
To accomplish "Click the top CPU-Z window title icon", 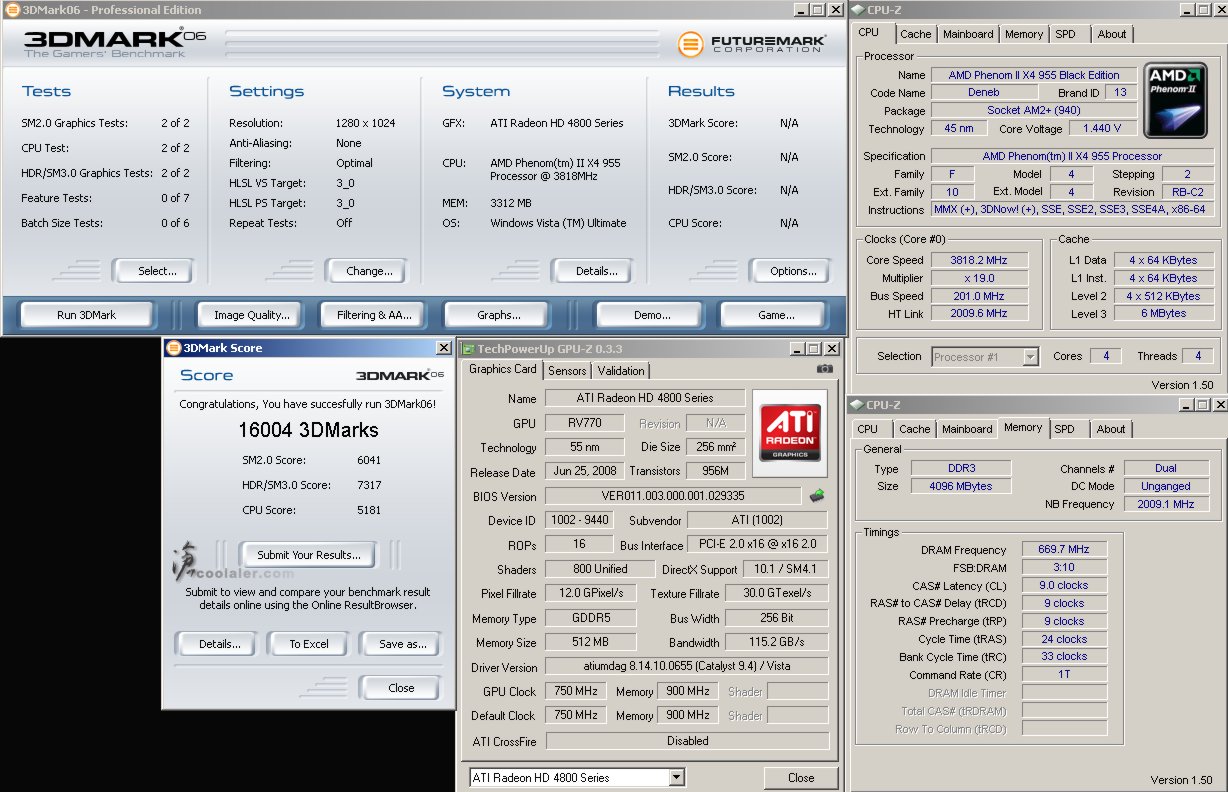I will tap(857, 11).
